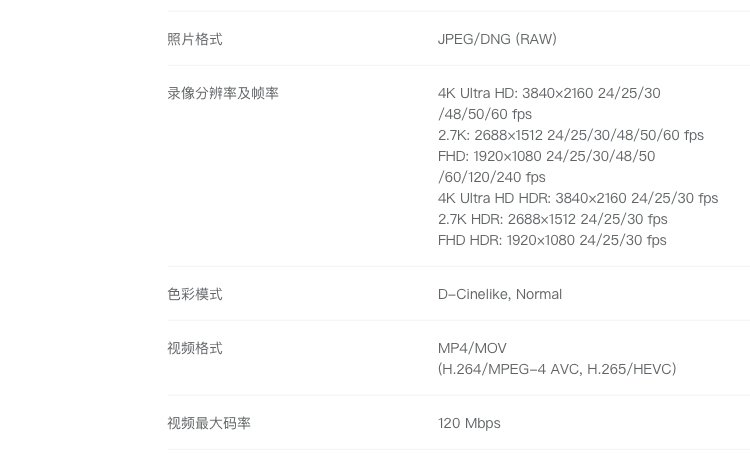750x455 pixels.
Task: Click the /60/120/240 fps text line
Action: click(x=491, y=178)
